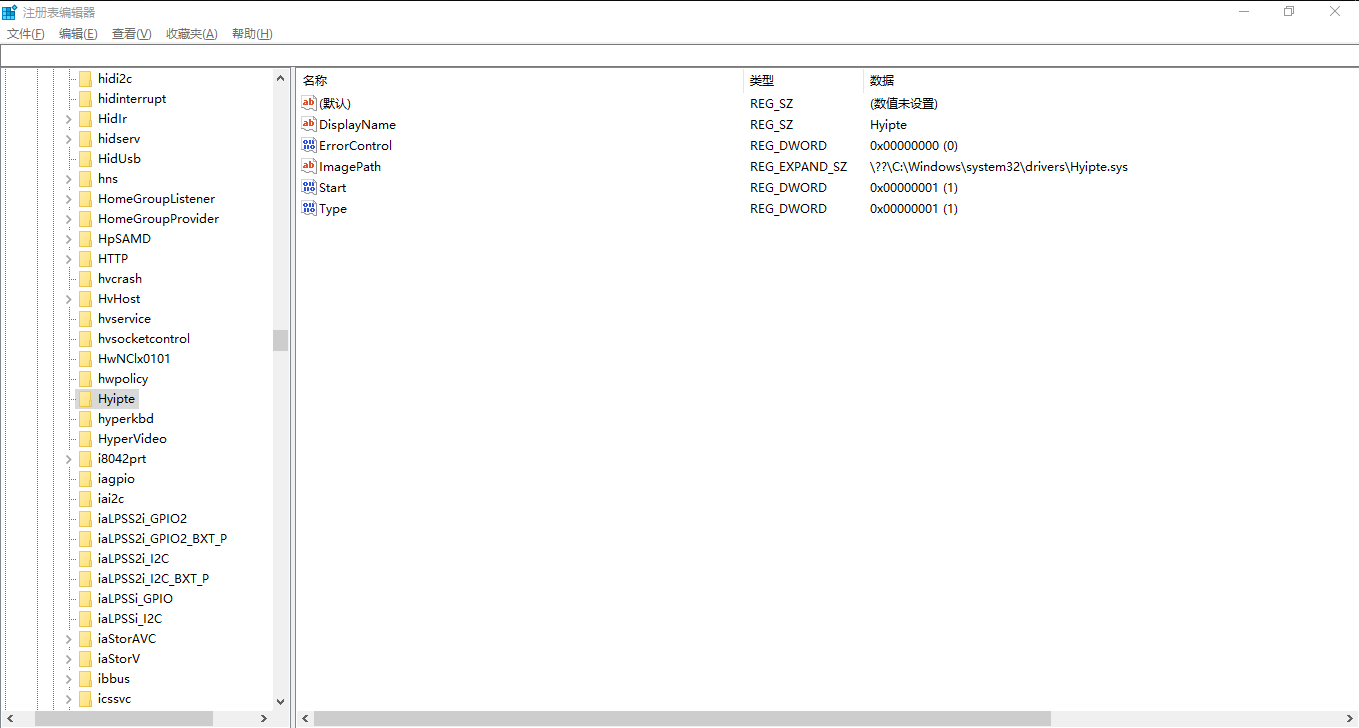Click the hyperkbd folder icon
The image size is (1359, 728).
(85, 418)
